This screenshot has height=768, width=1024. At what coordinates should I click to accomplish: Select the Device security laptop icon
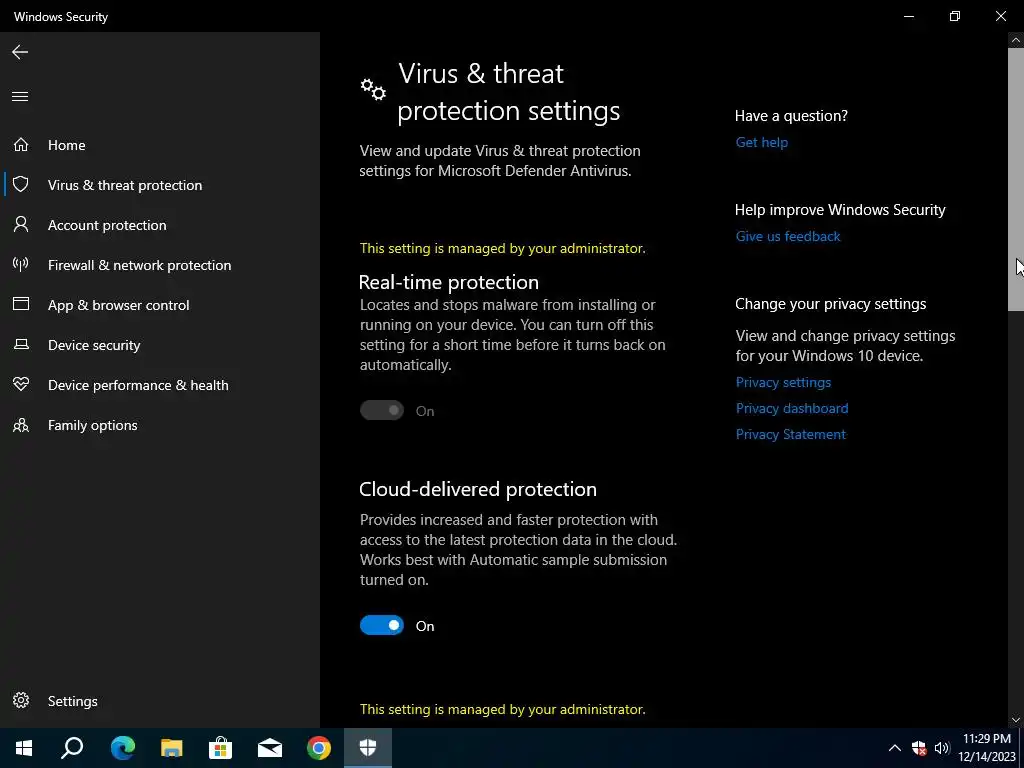21,344
